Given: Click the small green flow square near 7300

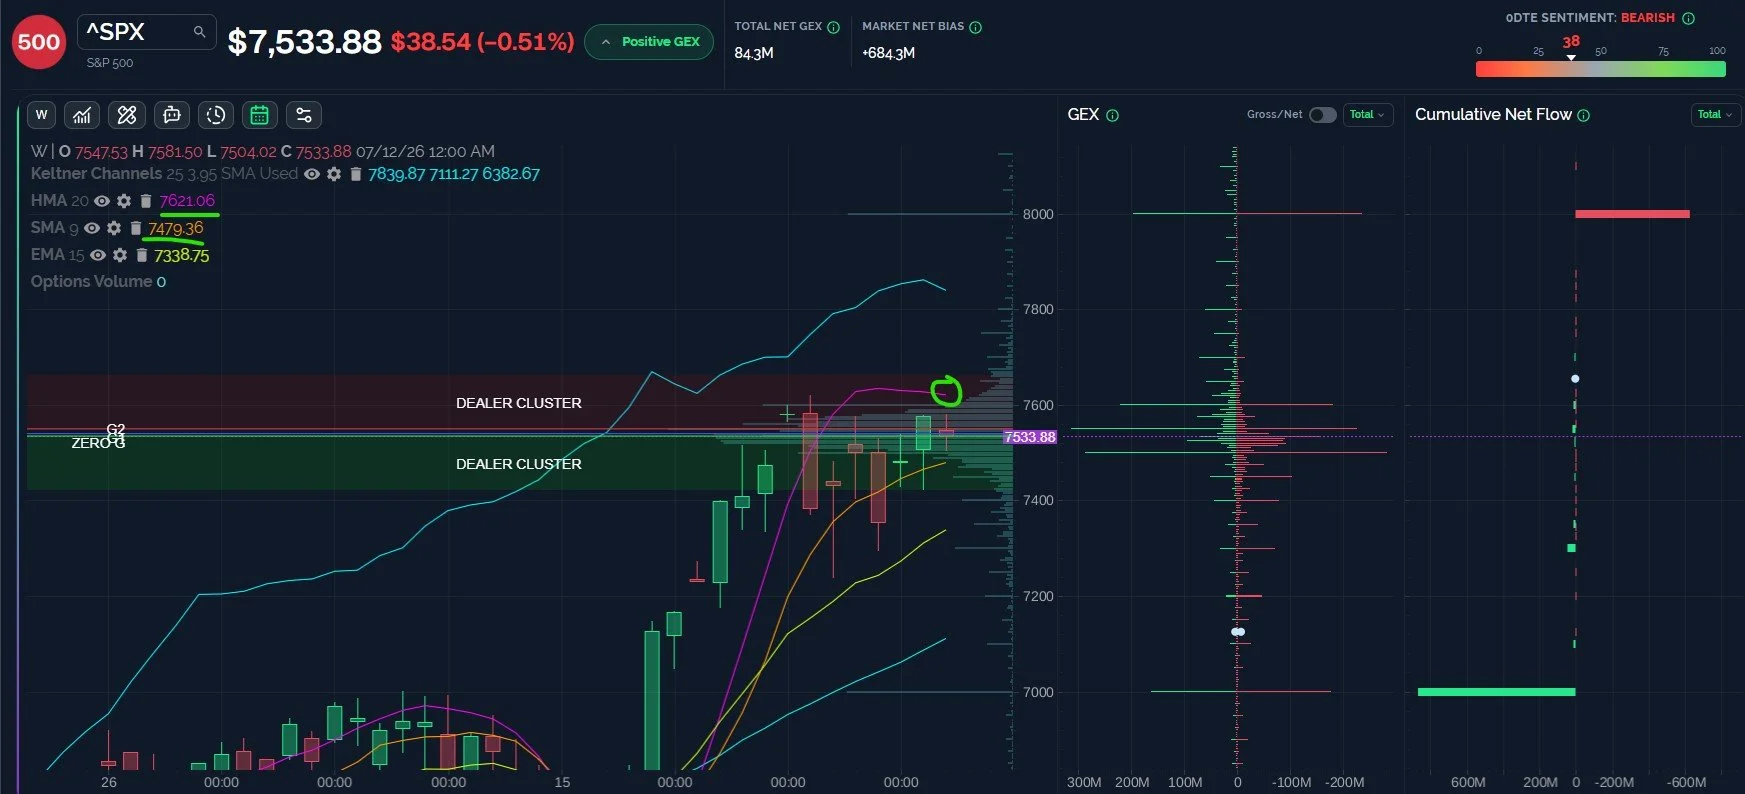Looking at the screenshot, I should (x=1571, y=548).
